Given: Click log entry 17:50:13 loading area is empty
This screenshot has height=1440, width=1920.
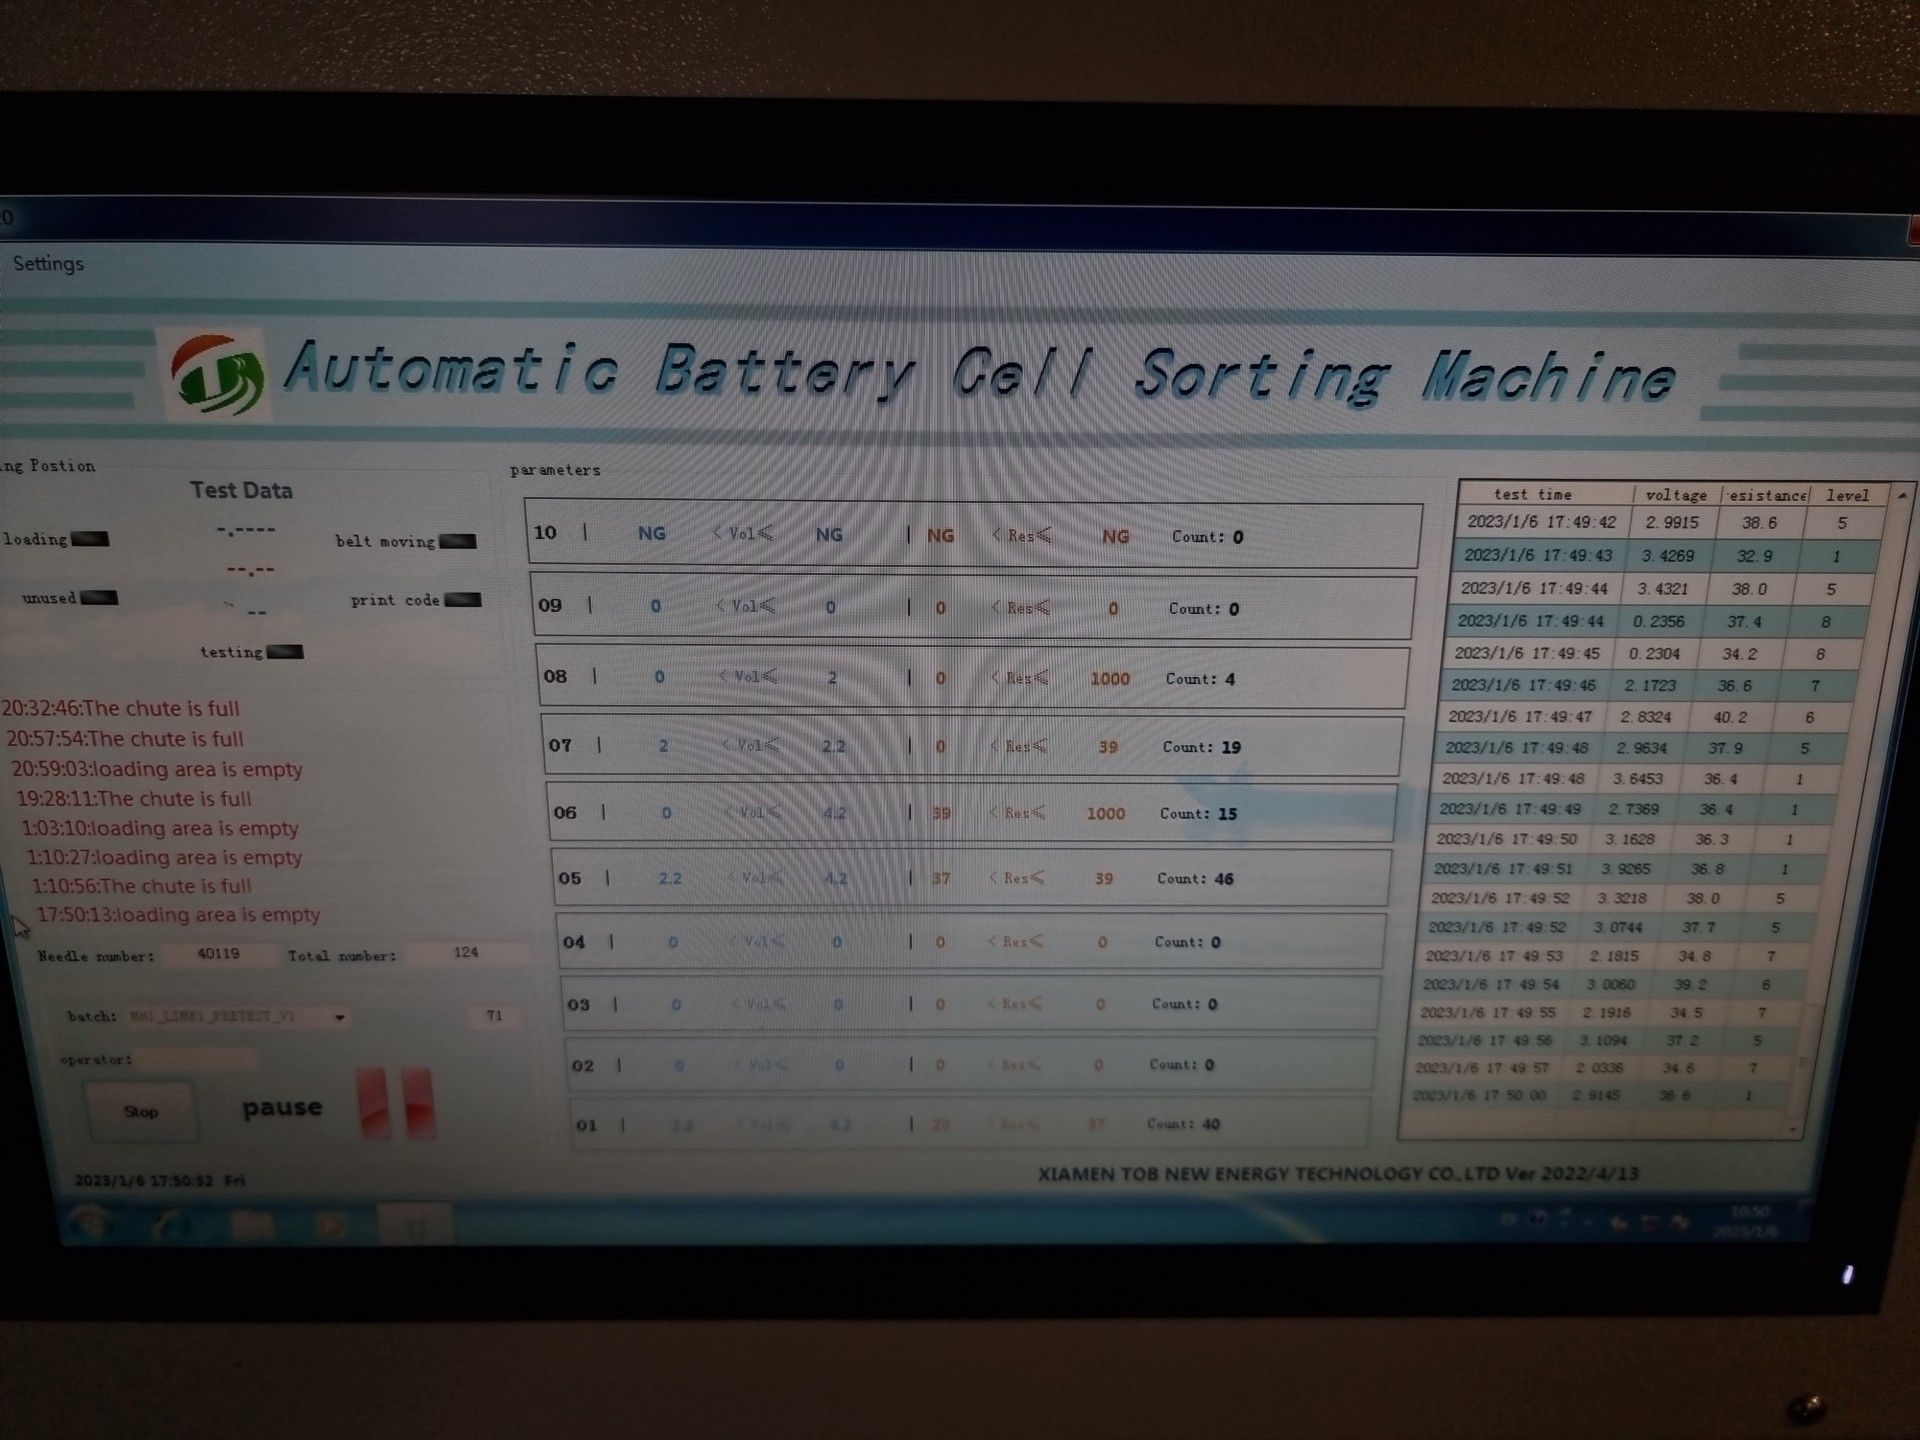Looking at the screenshot, I should coord(178,914).
